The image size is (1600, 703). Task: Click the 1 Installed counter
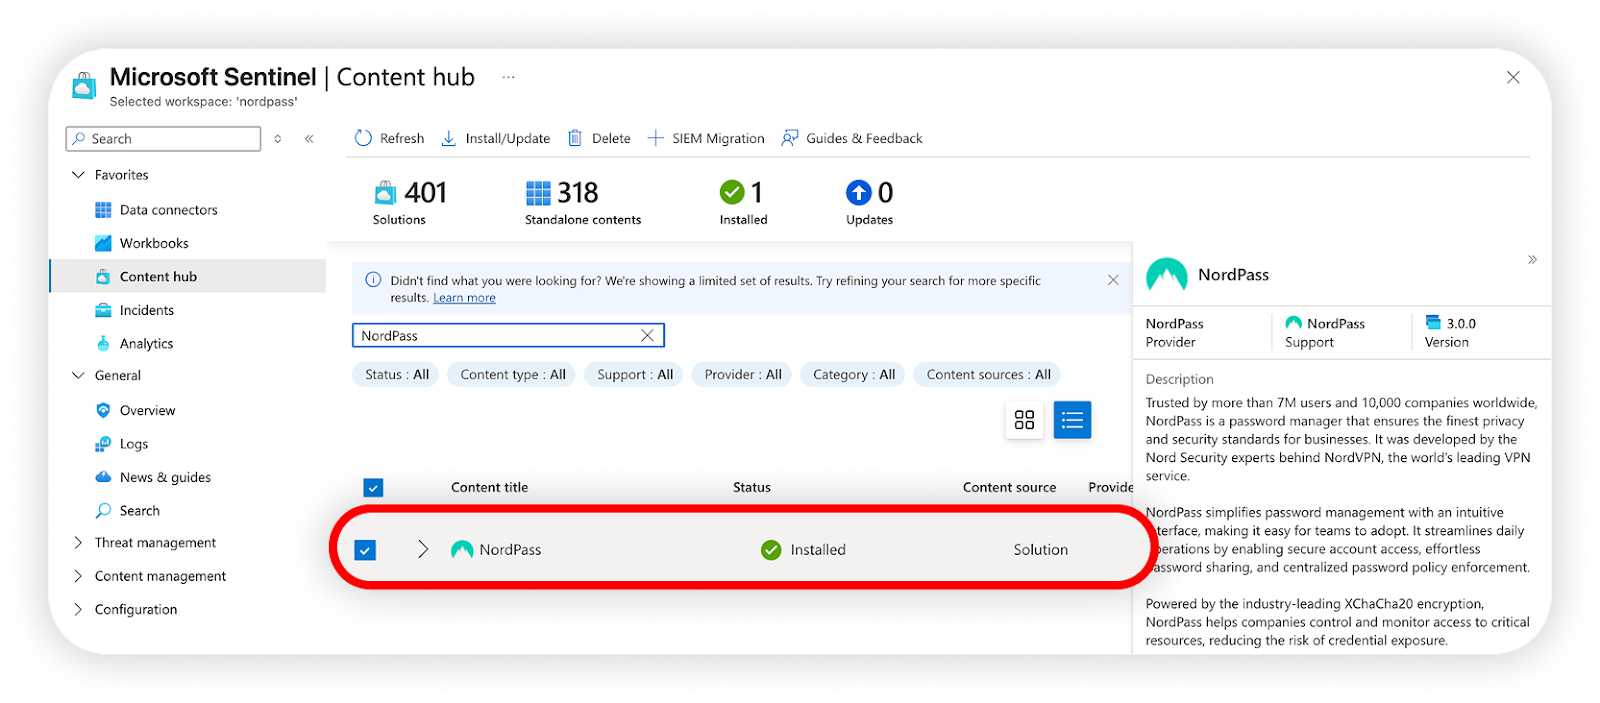(744, 203)
